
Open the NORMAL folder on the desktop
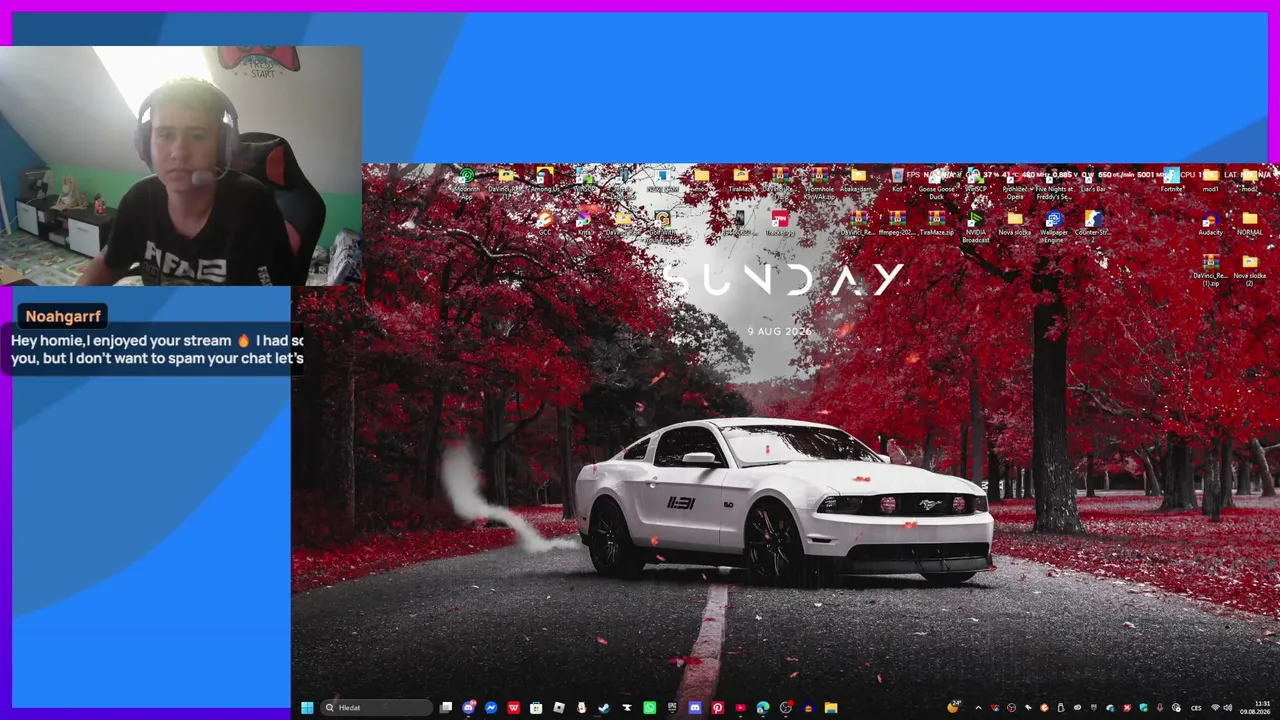point(1249,223)
